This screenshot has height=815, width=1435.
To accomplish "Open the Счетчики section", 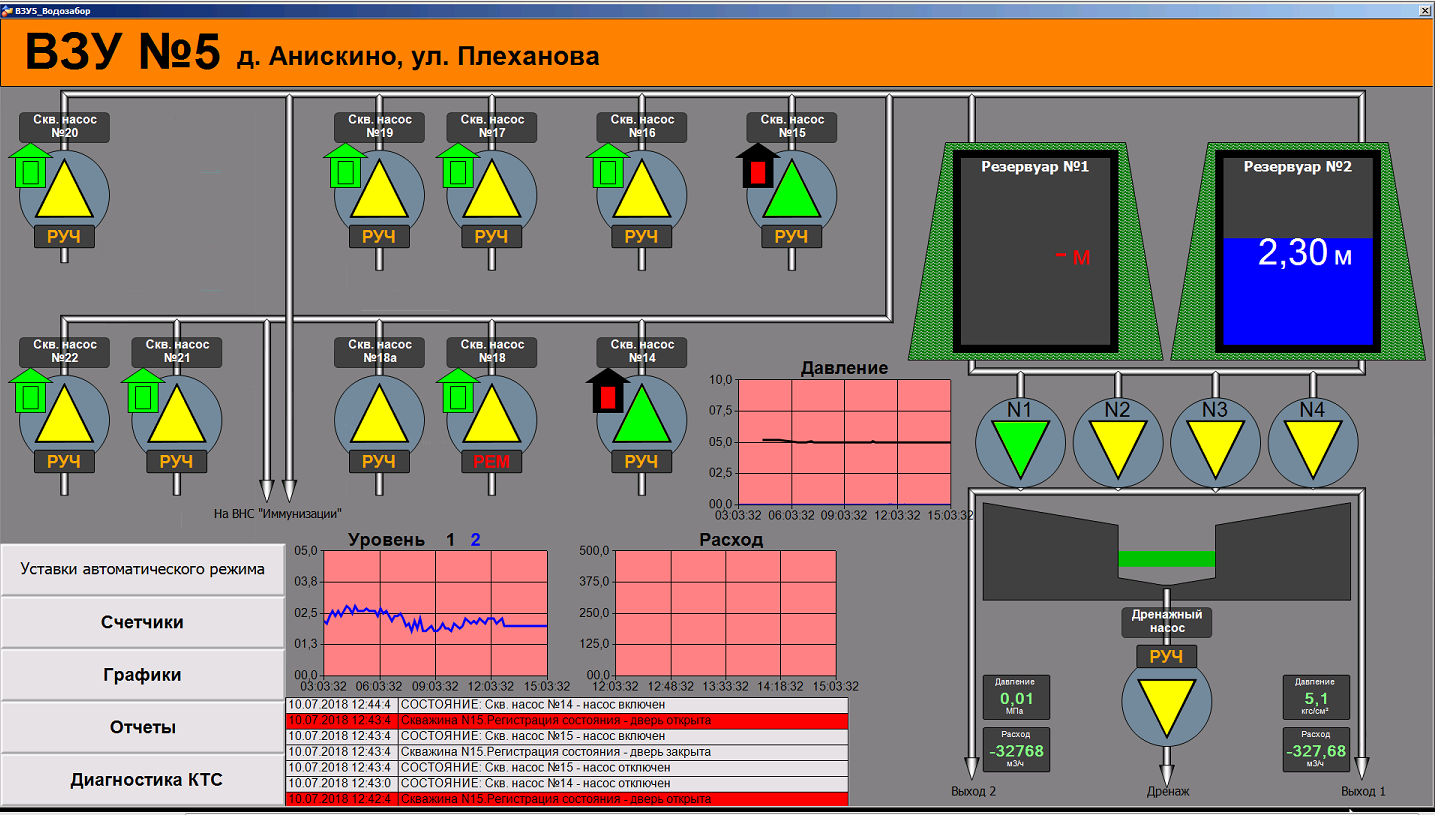I will [x=143, y=622].
